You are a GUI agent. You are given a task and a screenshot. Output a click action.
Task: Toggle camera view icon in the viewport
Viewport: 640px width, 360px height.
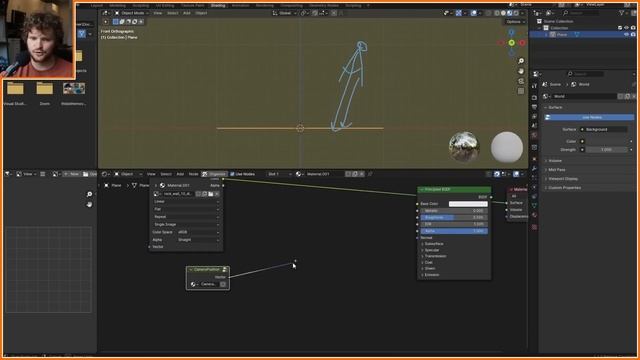(x=521, y=81)
